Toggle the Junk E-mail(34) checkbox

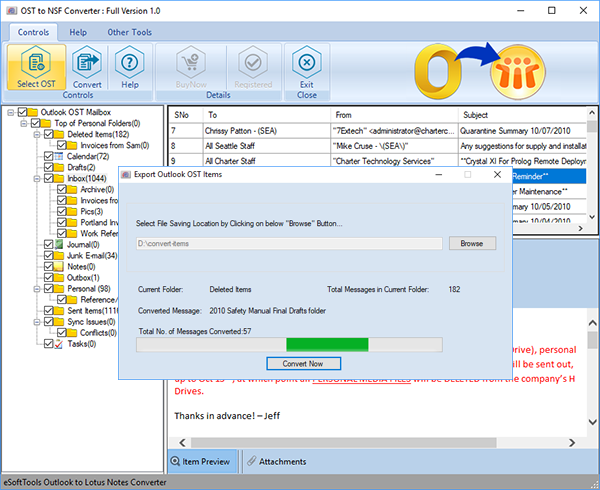pos(49,256)
